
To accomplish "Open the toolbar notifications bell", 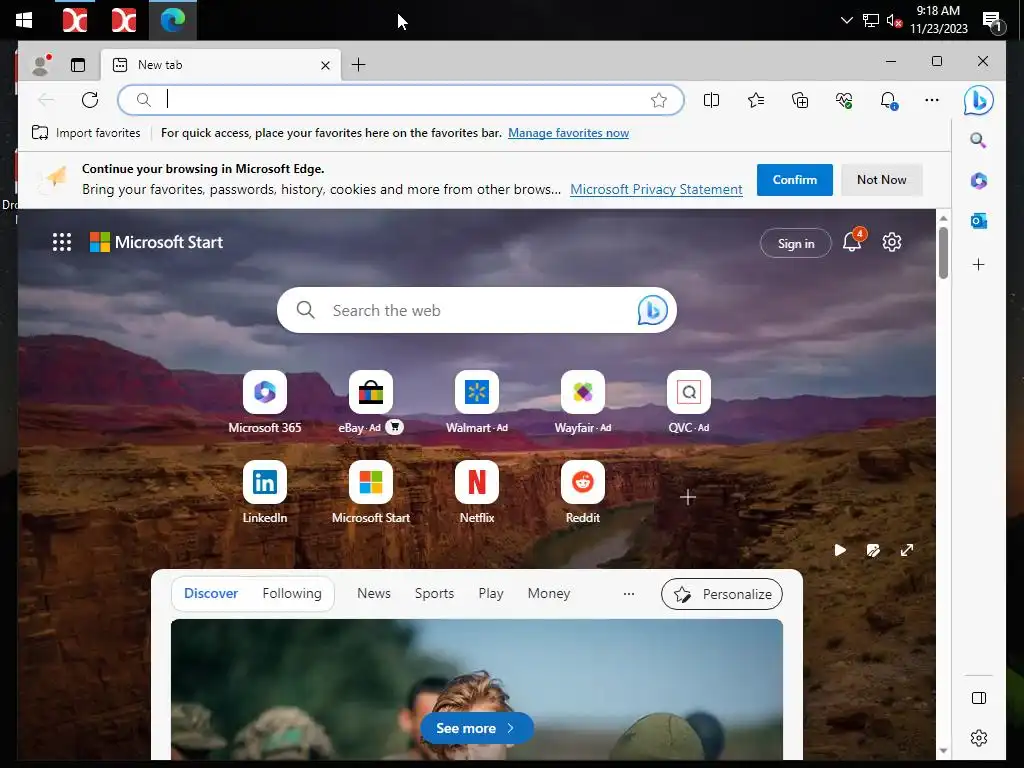I will click(888, 101).
